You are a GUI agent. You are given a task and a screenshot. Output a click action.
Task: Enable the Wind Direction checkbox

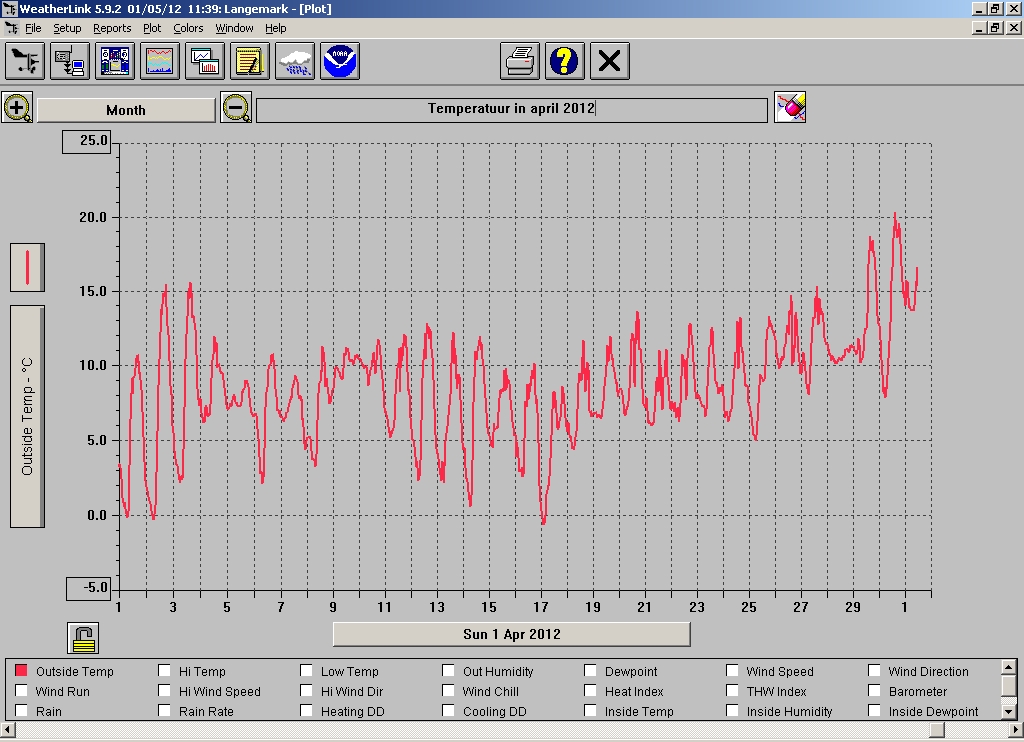click(874, 671)
